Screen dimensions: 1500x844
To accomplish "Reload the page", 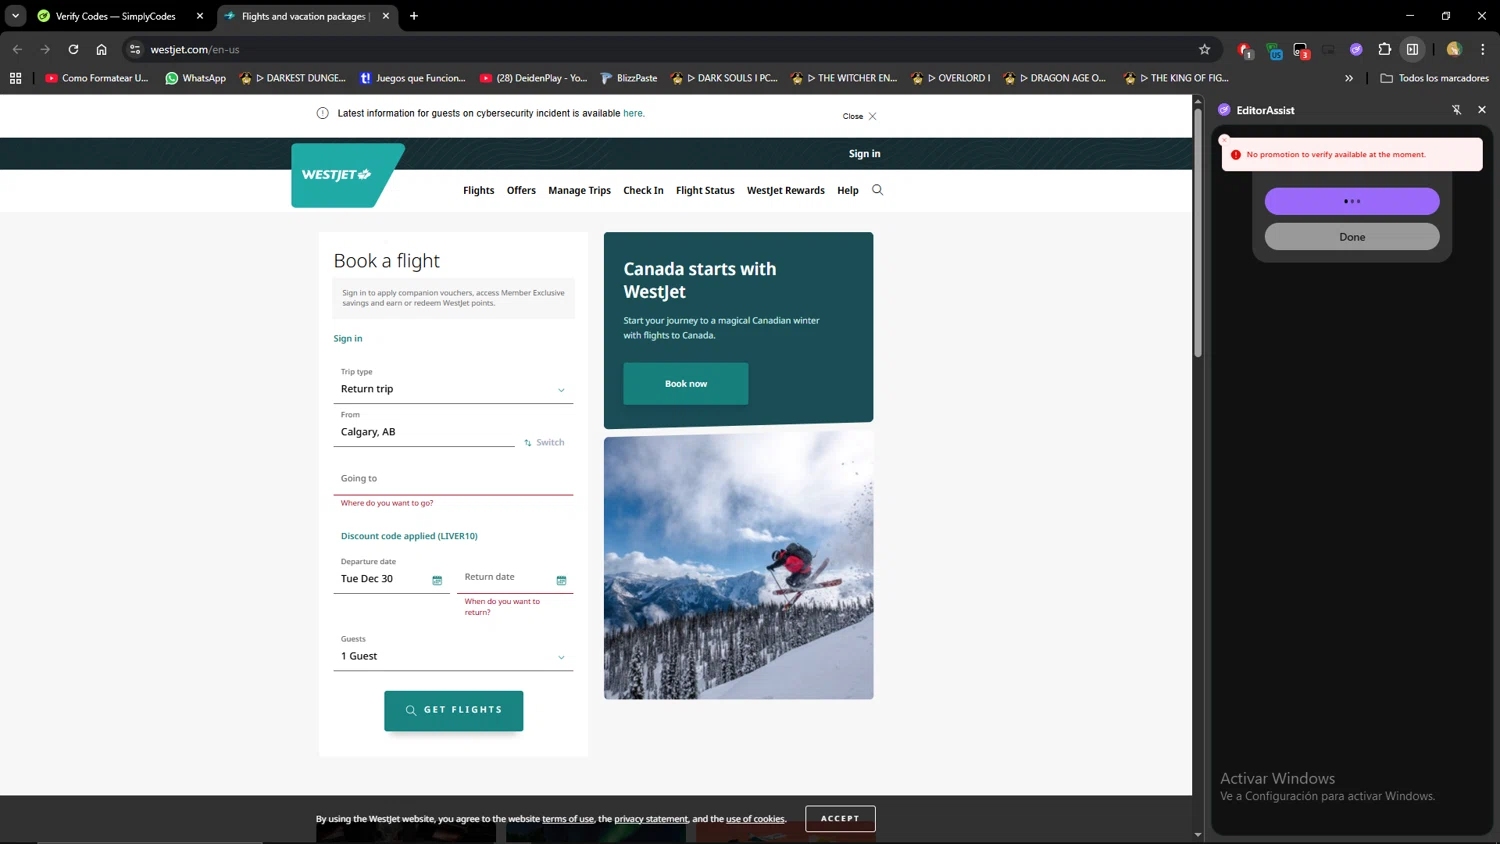I will pyautogui.click(x=73, y=49).
